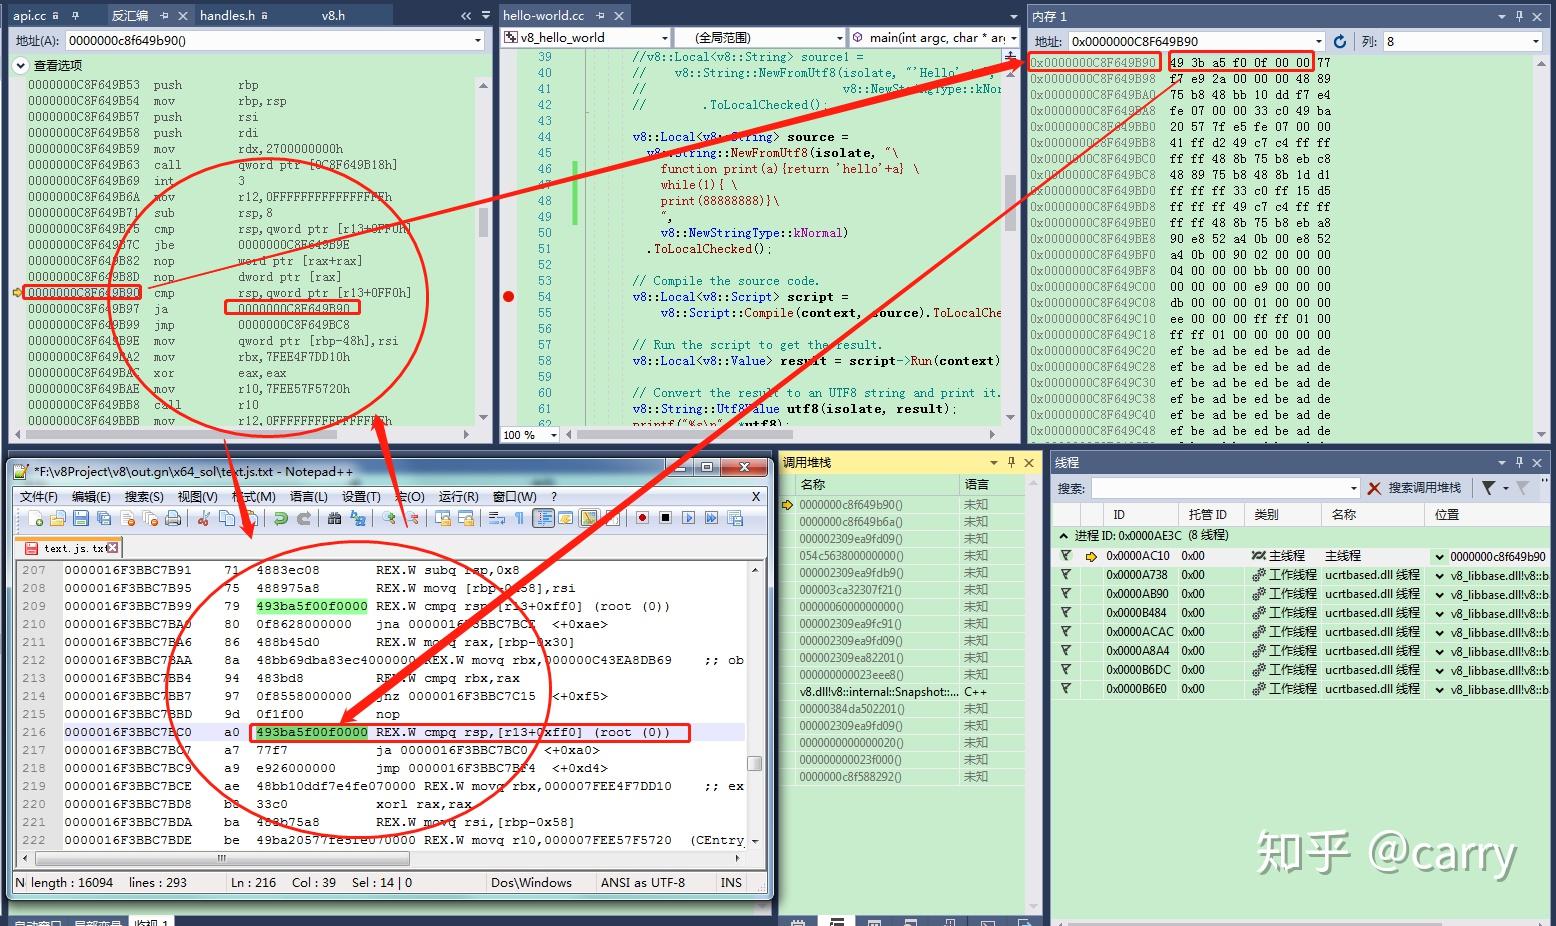Click New file icon in Notepad++ toolbar
Viewport: 1556px width, 926px height.
coord(35,518)
